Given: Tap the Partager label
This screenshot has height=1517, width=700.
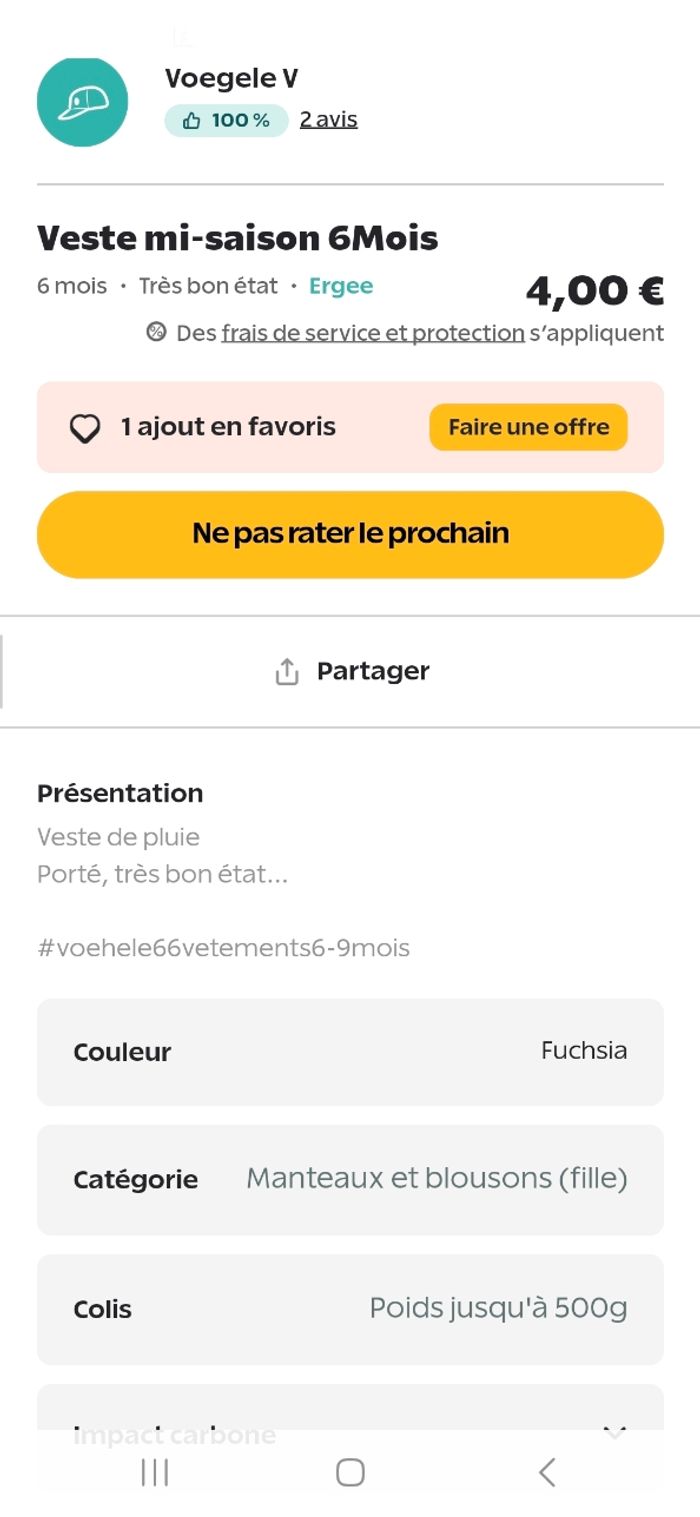Looking at the screenshot, I should (372, 671).
